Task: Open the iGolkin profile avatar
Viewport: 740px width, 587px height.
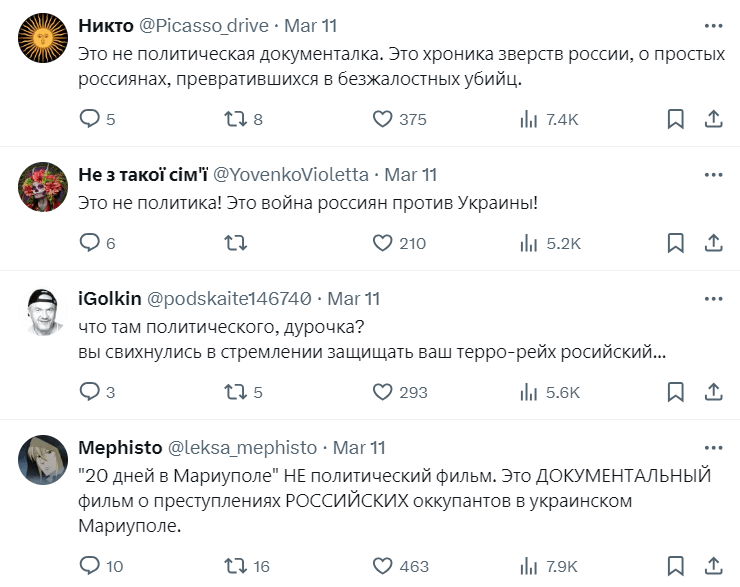Action: (x=42, y=311)
